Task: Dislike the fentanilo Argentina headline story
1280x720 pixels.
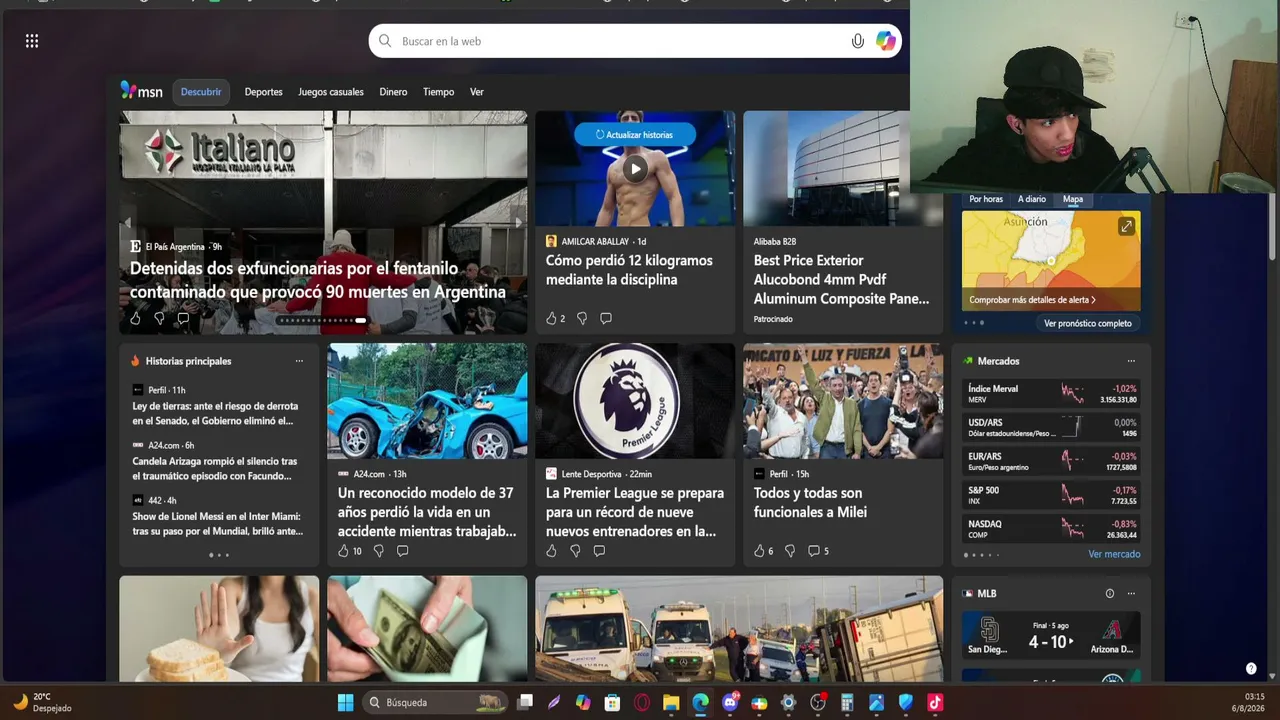Action: tap(159, 318)
